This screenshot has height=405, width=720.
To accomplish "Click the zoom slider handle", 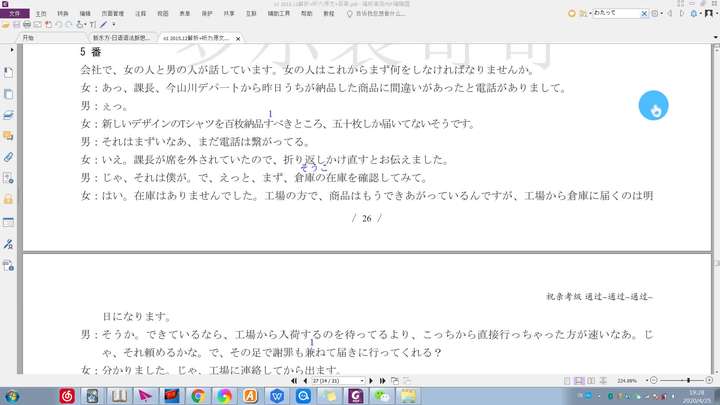I will [688, 381].
